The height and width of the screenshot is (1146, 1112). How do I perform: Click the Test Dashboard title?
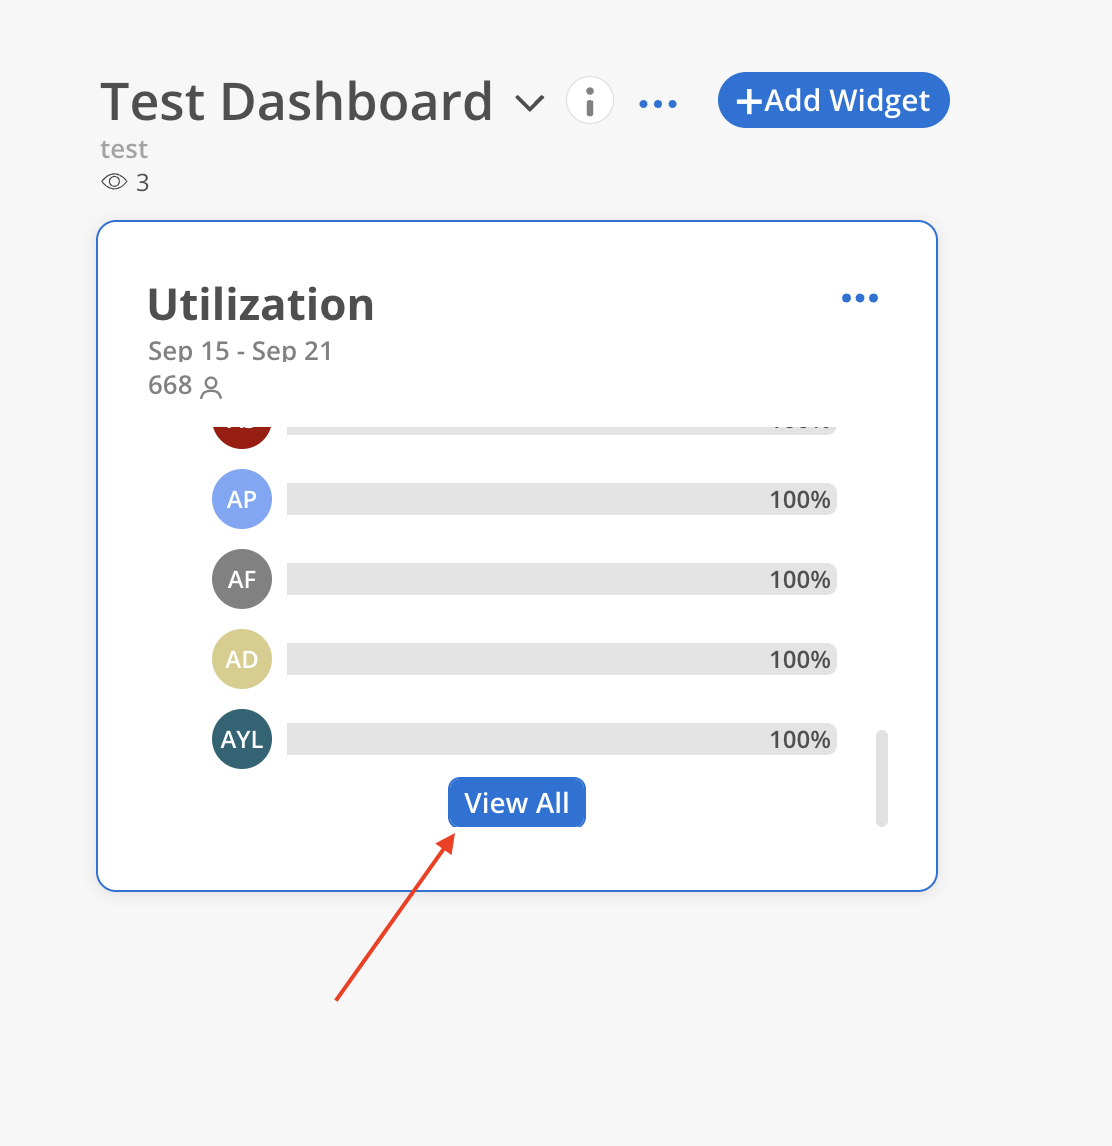point(296,101)
